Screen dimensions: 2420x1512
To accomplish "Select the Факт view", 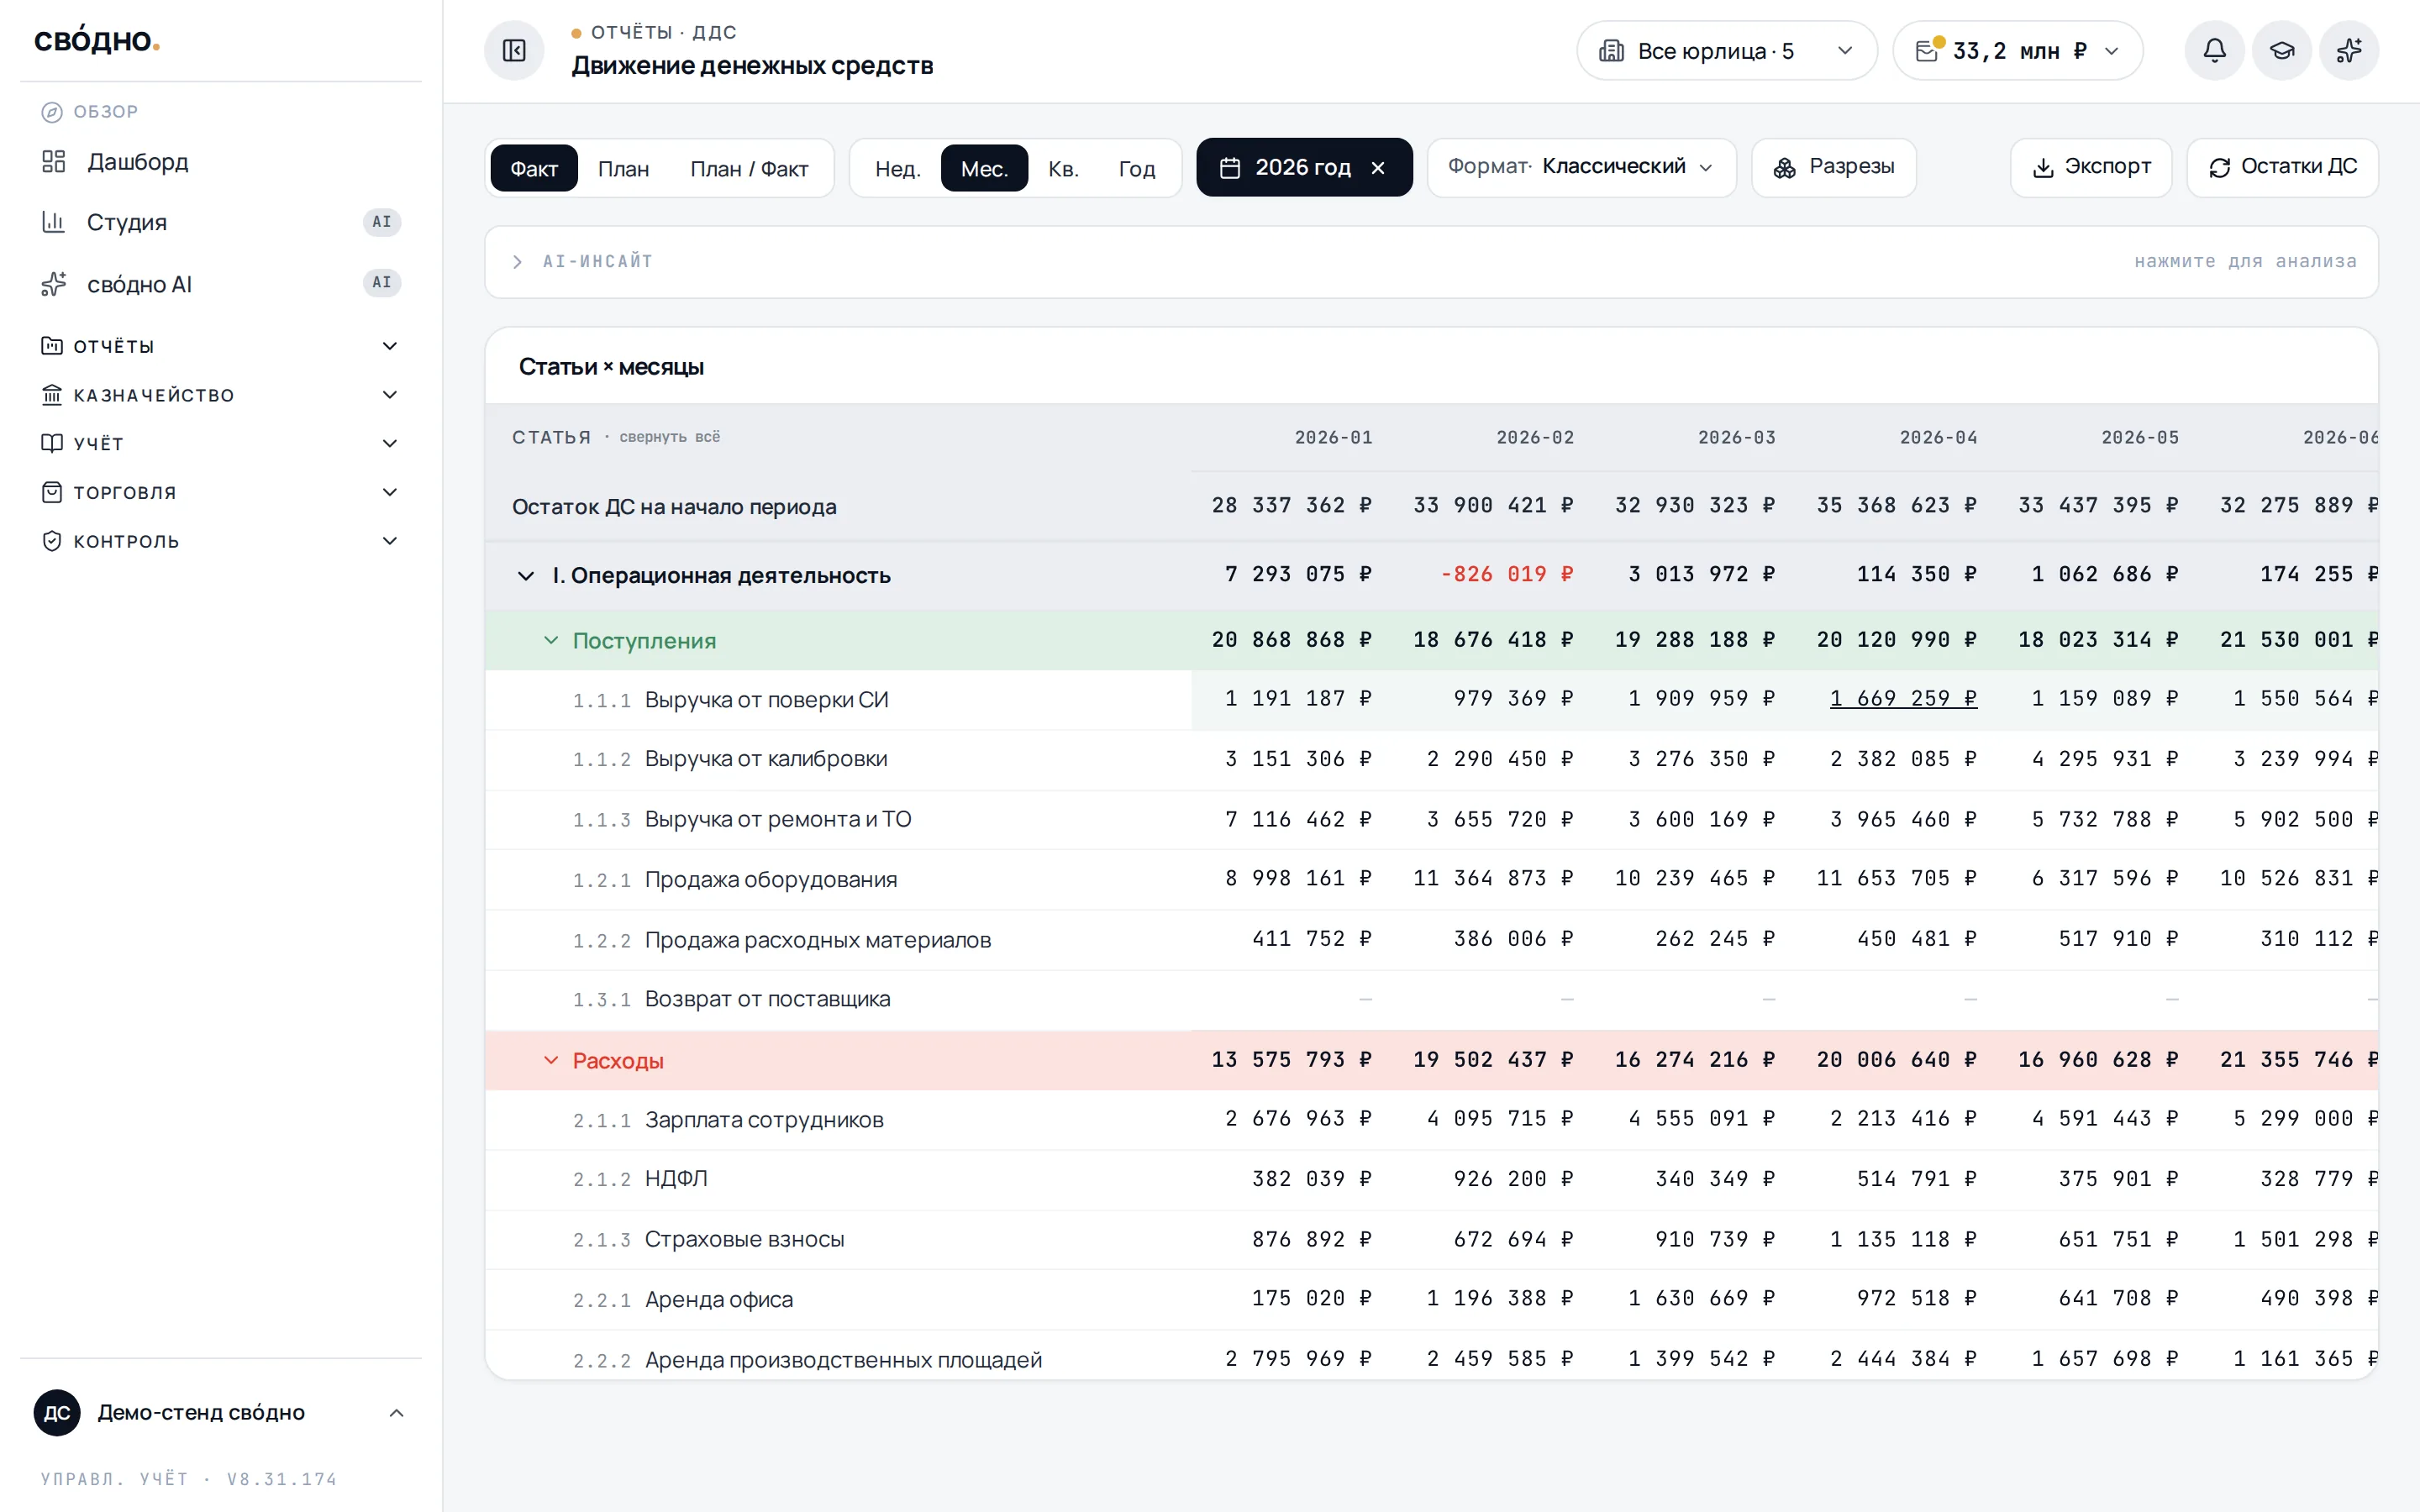I will (534, 168).
